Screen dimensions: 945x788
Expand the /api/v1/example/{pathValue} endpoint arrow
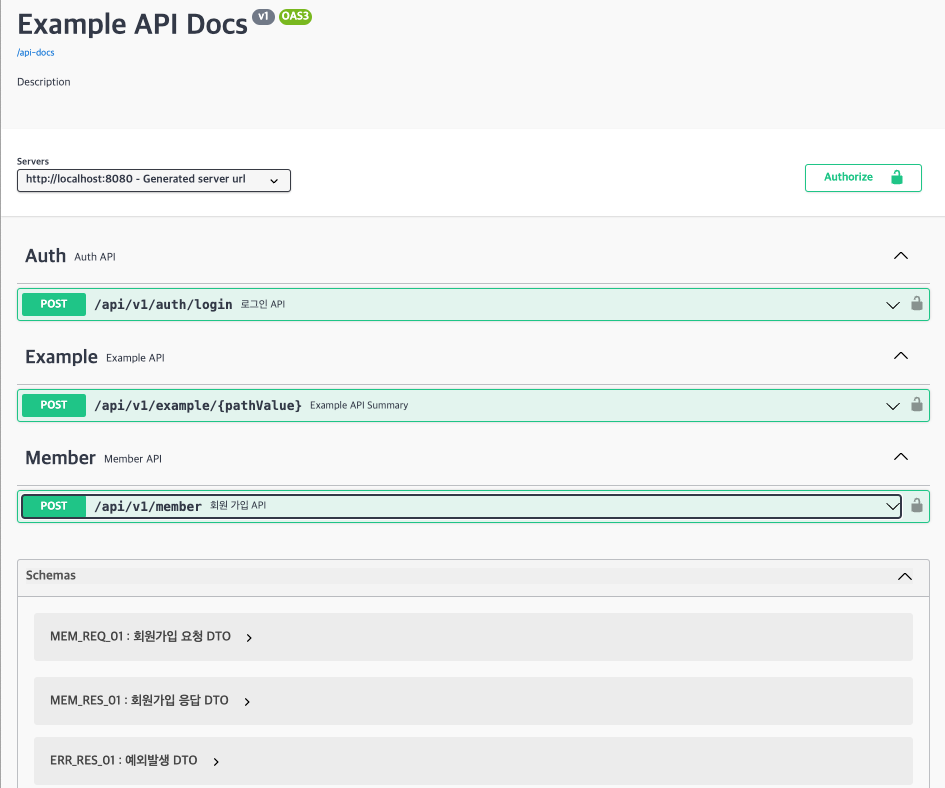point(893,406)
